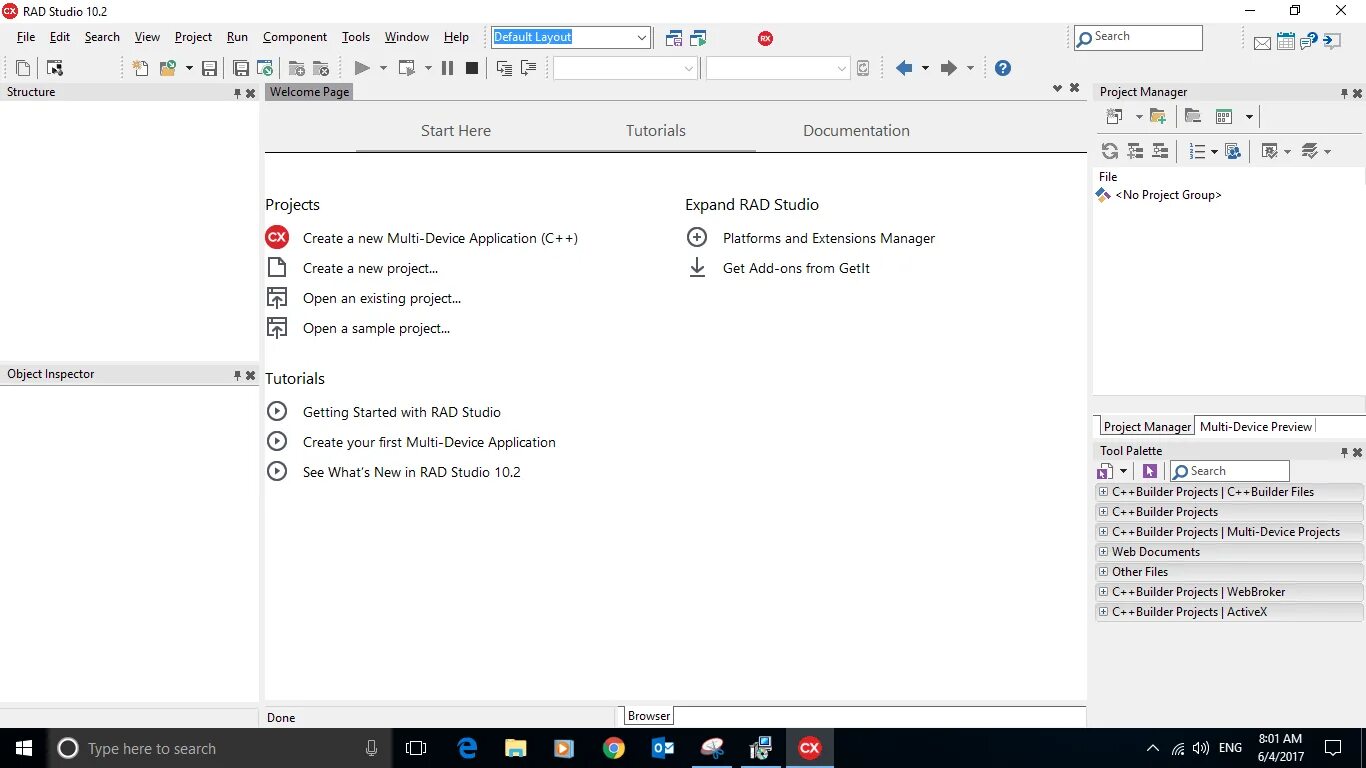The height and width of the screenshot is (768, 1366).
Task: Toggle the Project Manager panel pin
Action: point(1344,93)
